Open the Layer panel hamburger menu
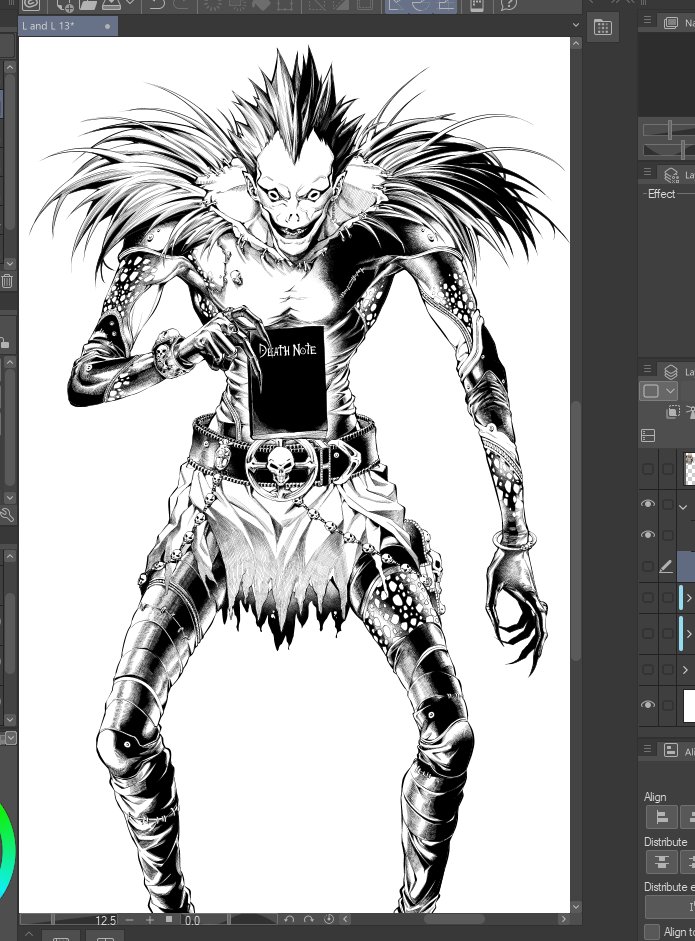This screenshot has height=941, width=695. click(647, 368)
